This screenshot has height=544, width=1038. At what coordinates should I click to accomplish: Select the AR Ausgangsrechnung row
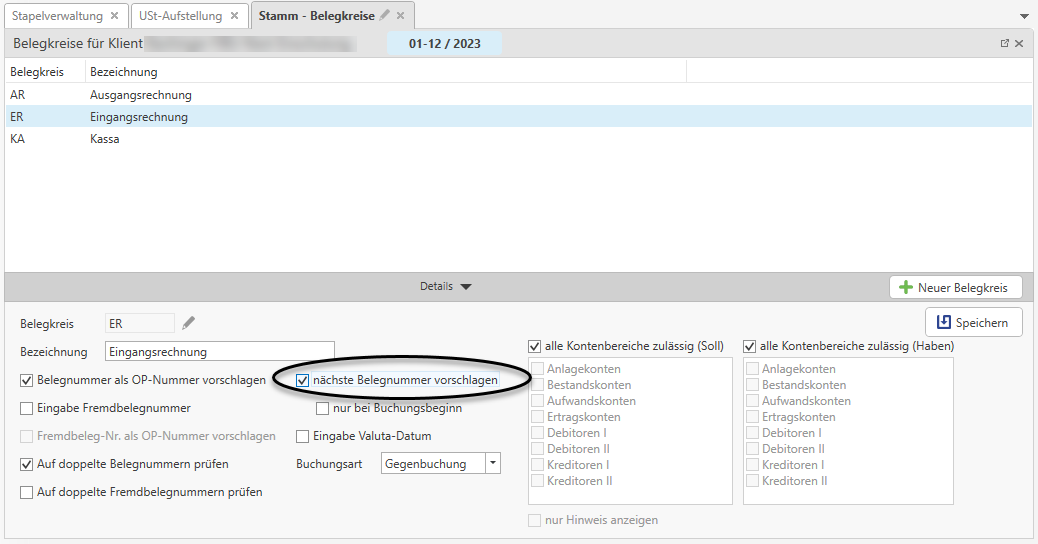click(140, 95)
